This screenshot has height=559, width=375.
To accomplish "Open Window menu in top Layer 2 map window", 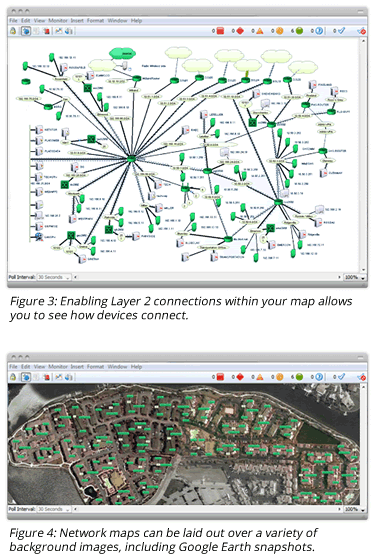I will tap(117, 21).
